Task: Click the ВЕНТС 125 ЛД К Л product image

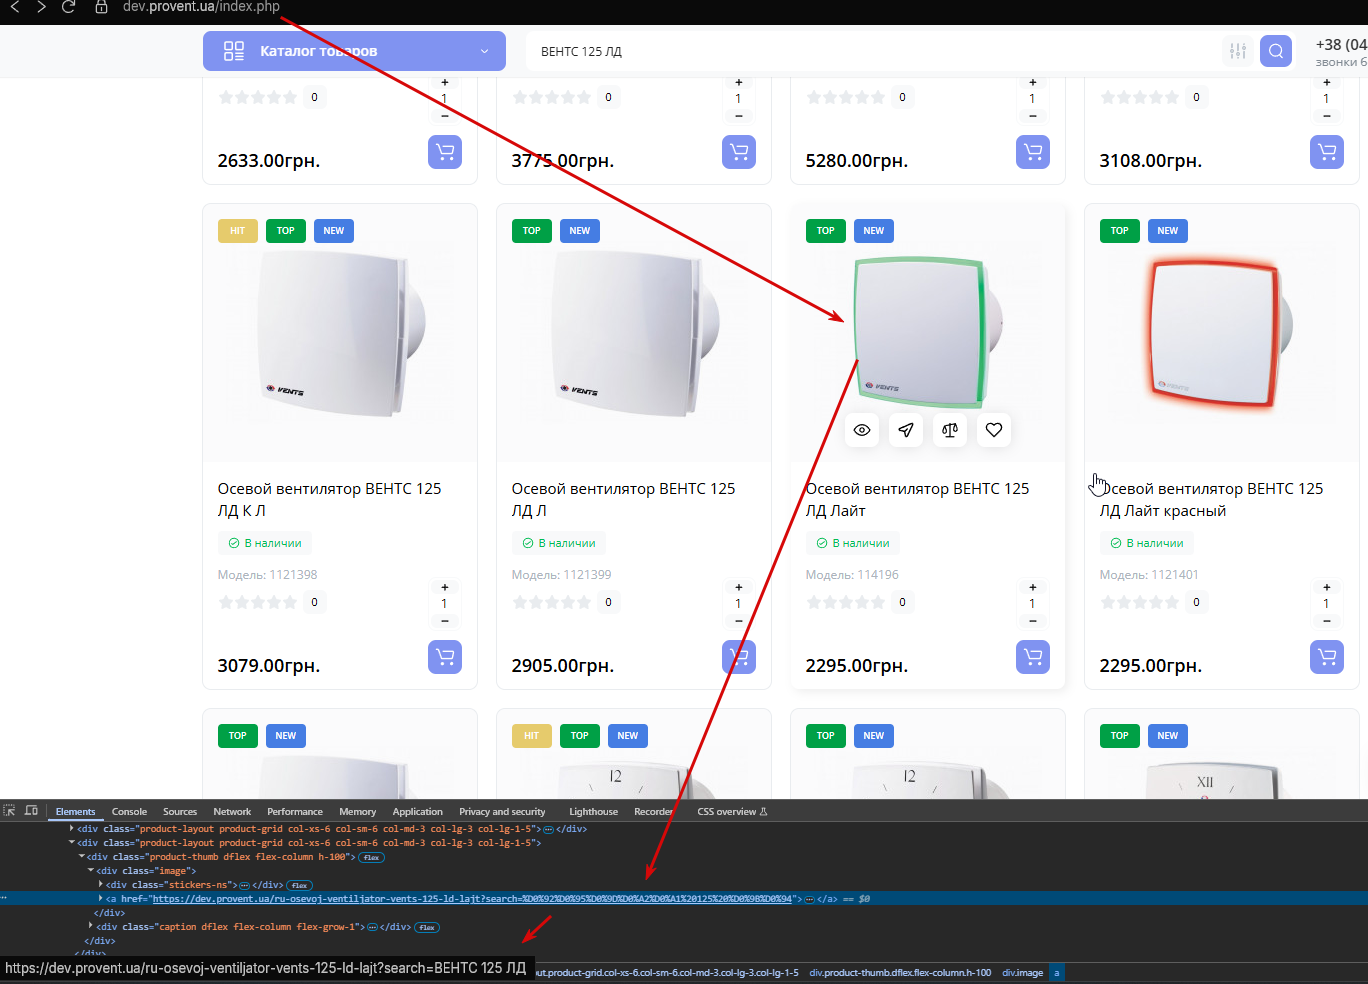Action: (x=340, y=334)
